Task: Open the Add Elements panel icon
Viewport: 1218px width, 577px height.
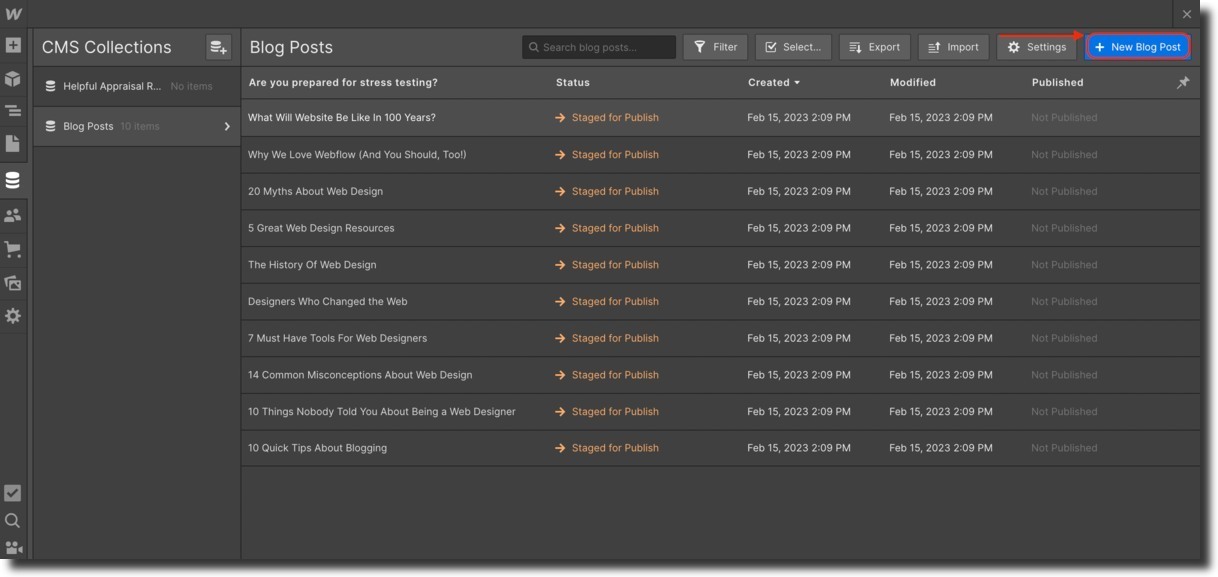Action: coord(13,46)
